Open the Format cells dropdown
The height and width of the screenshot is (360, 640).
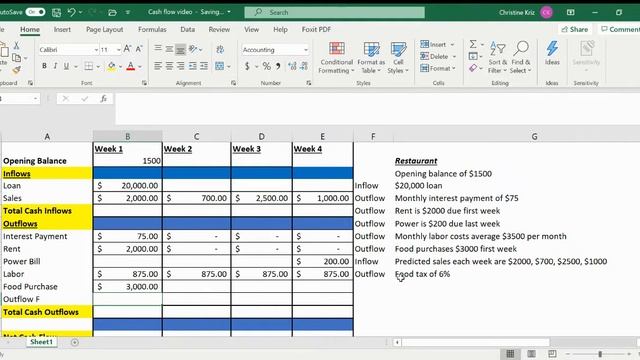click(438, 68)
